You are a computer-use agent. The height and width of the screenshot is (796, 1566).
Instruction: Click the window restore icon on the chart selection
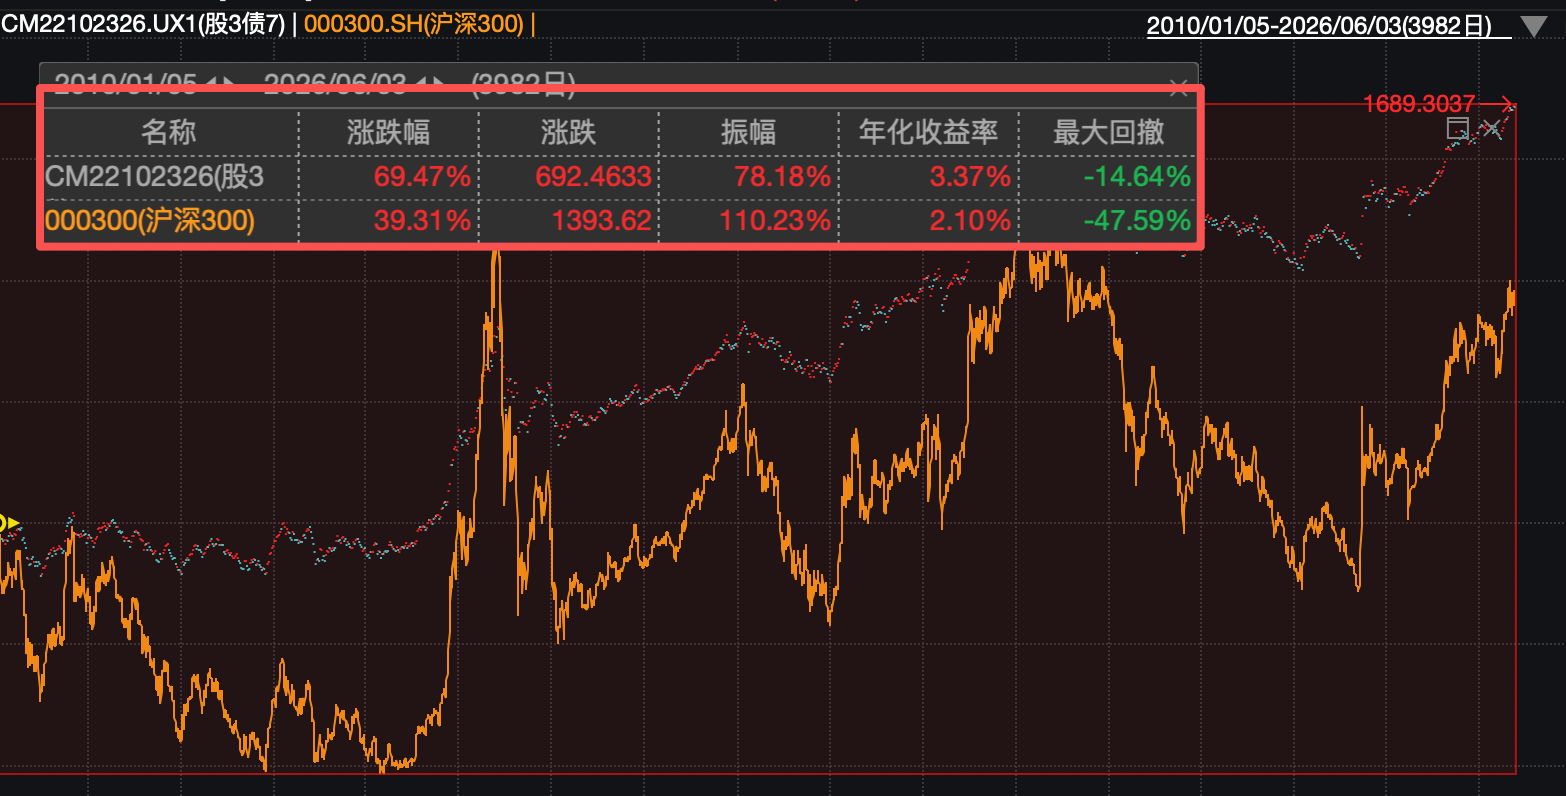point(1458,129)
